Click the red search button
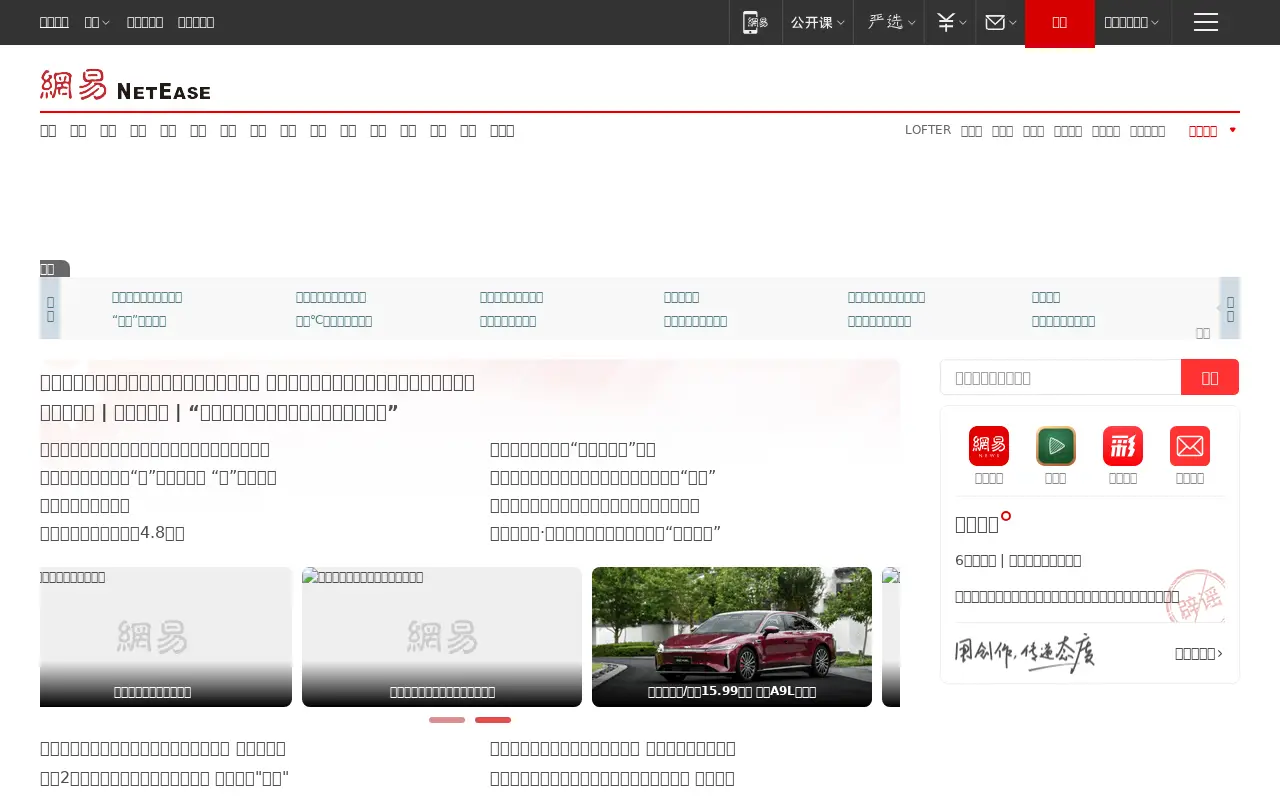The height and width of the screenshot is (800, 1280). coord(1210,377)
